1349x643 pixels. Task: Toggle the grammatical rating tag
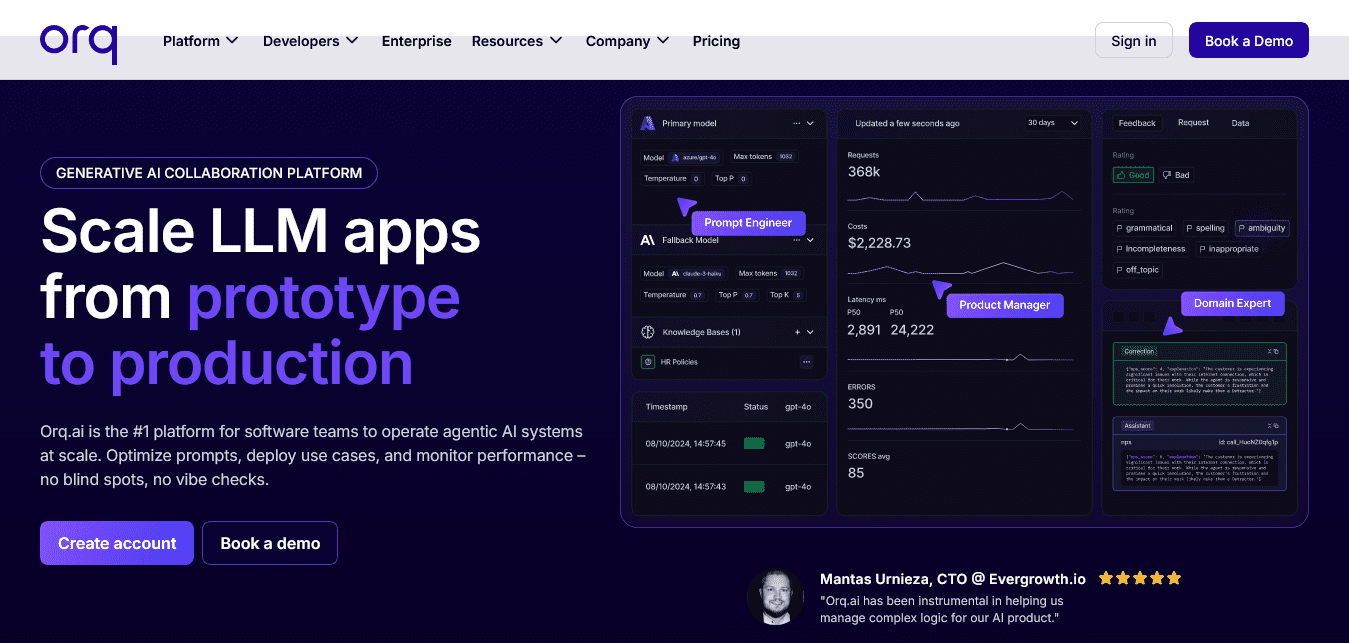click(x=1145, y=228)
